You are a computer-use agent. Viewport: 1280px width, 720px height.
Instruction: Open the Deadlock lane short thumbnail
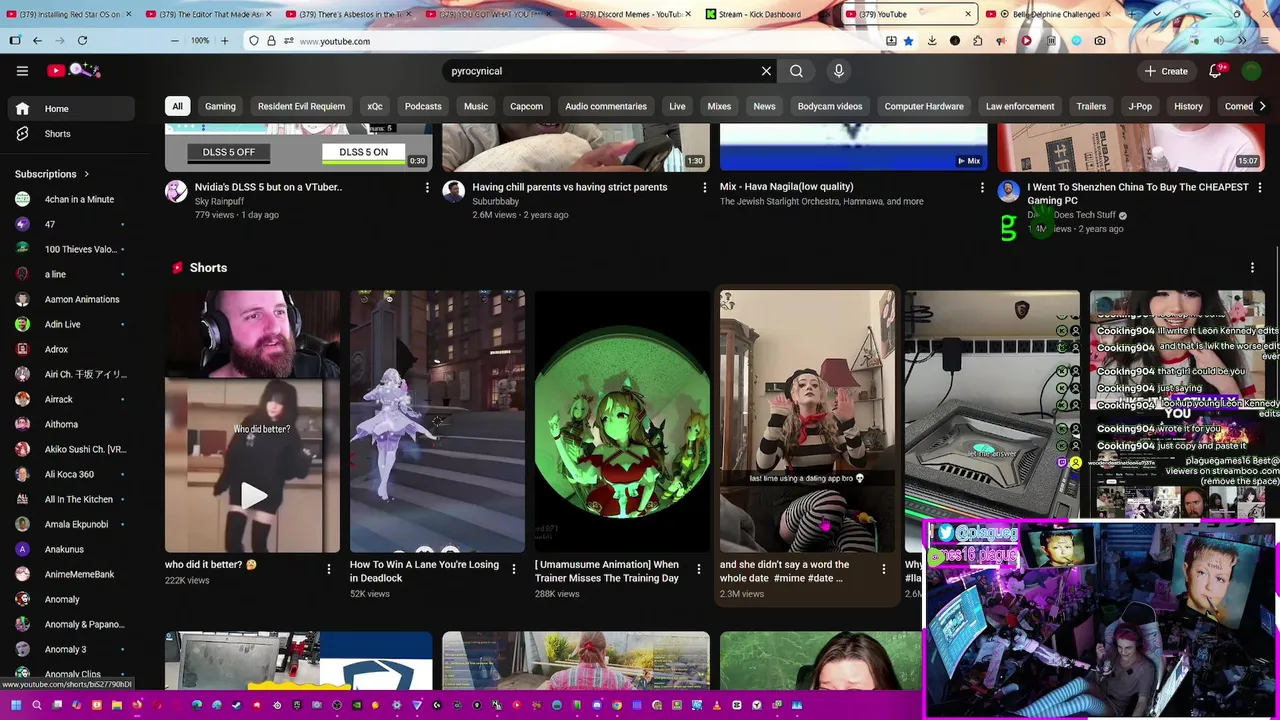[437, 421]
